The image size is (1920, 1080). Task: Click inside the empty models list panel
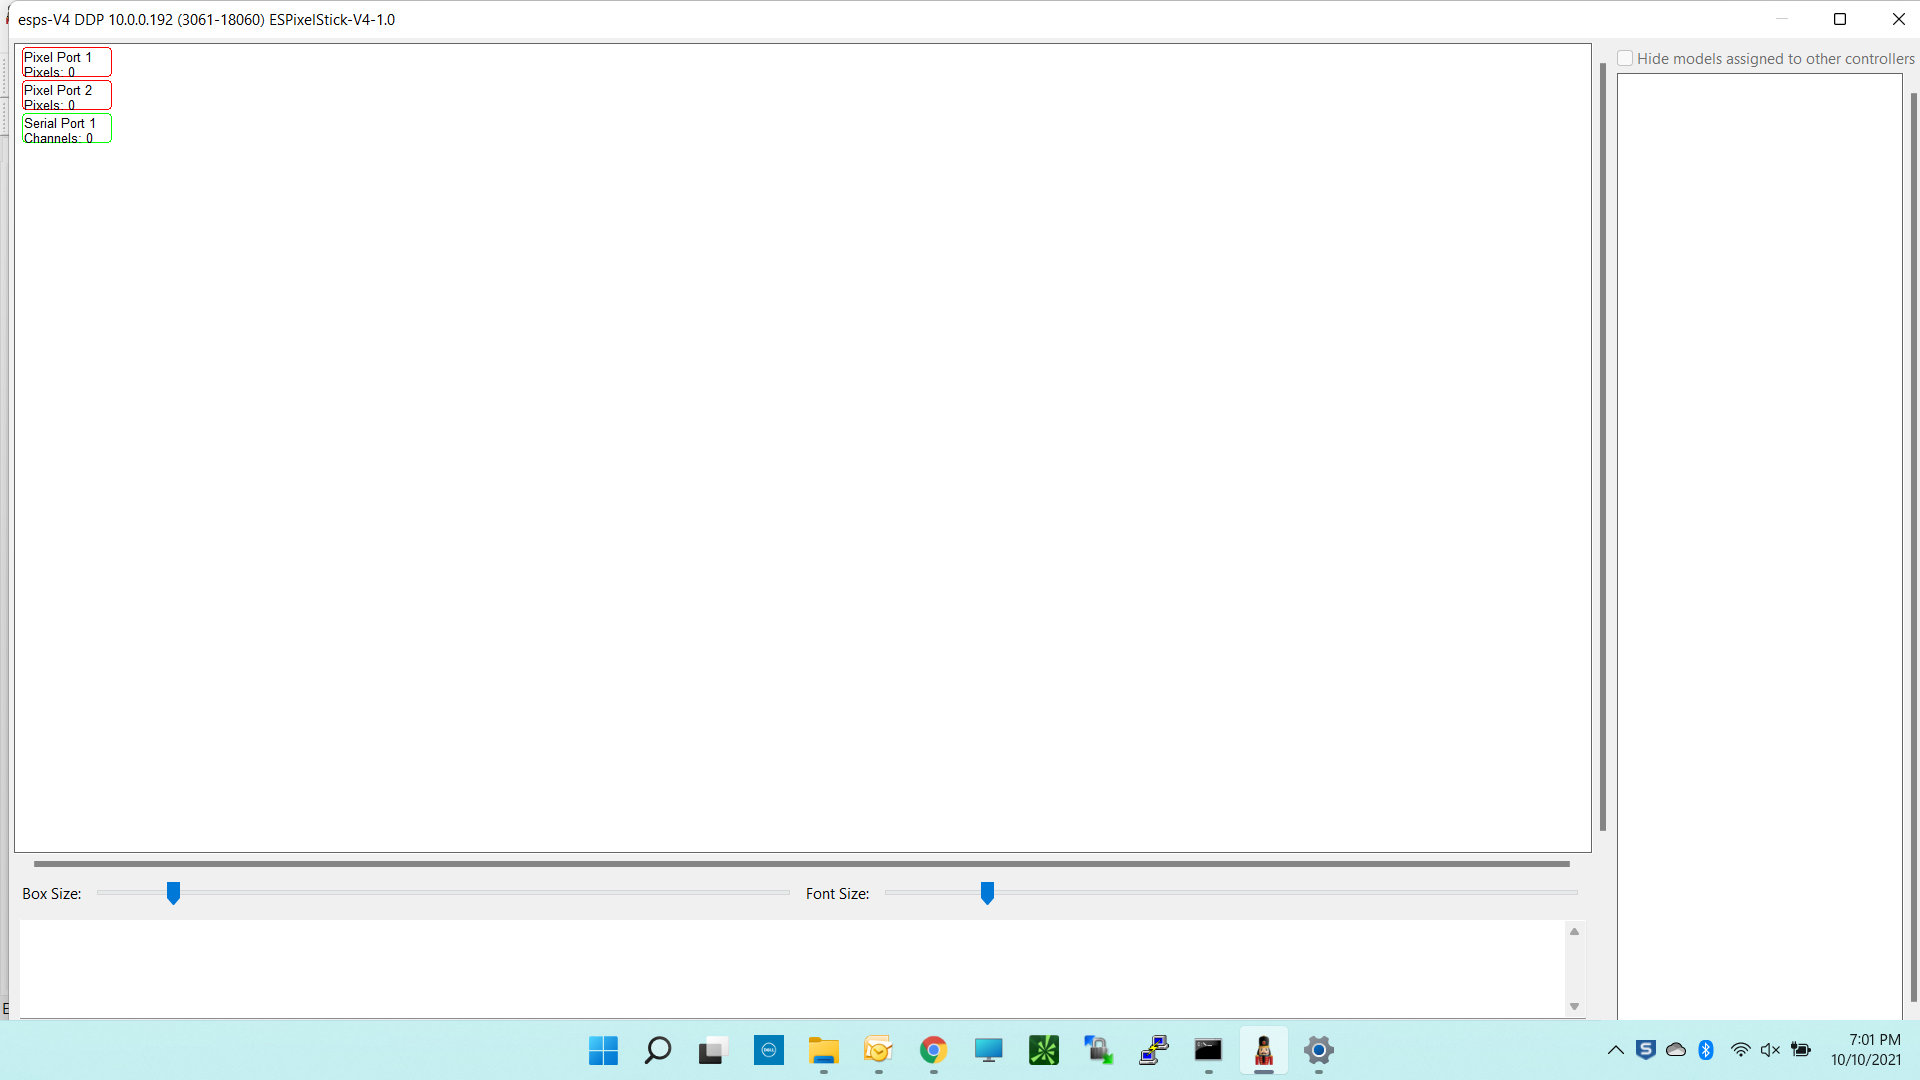pyautogui.click(x=1760, y=500)
